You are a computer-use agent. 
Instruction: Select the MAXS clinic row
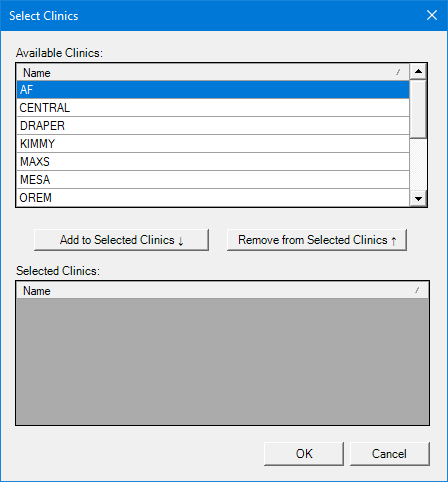[213, 162]
